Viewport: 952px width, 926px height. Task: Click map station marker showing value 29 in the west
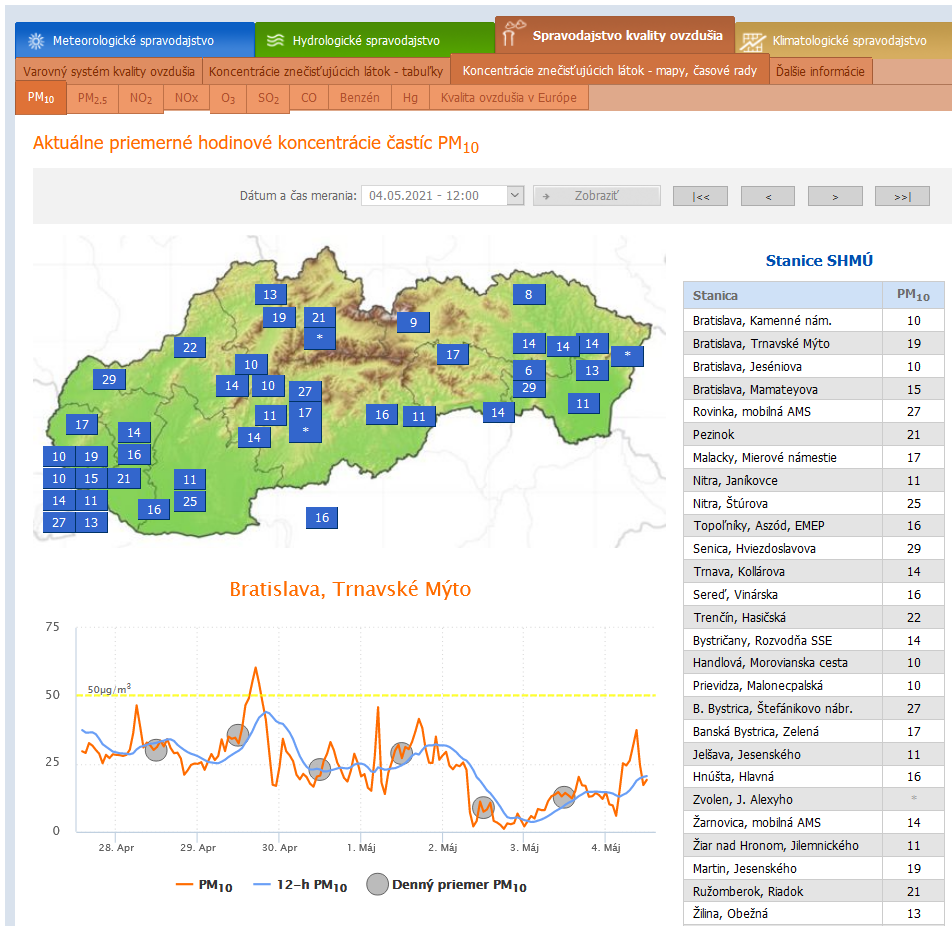109,379
